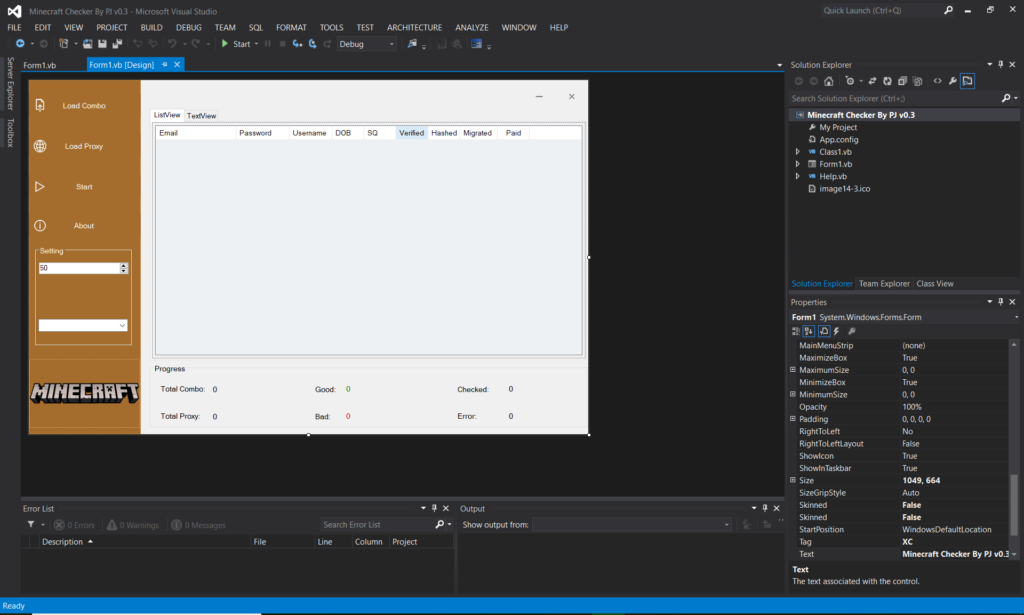Screen dimensions: 1024x615
Task: Click the Home icon in Solution Explorer
Action: (829, 81)
